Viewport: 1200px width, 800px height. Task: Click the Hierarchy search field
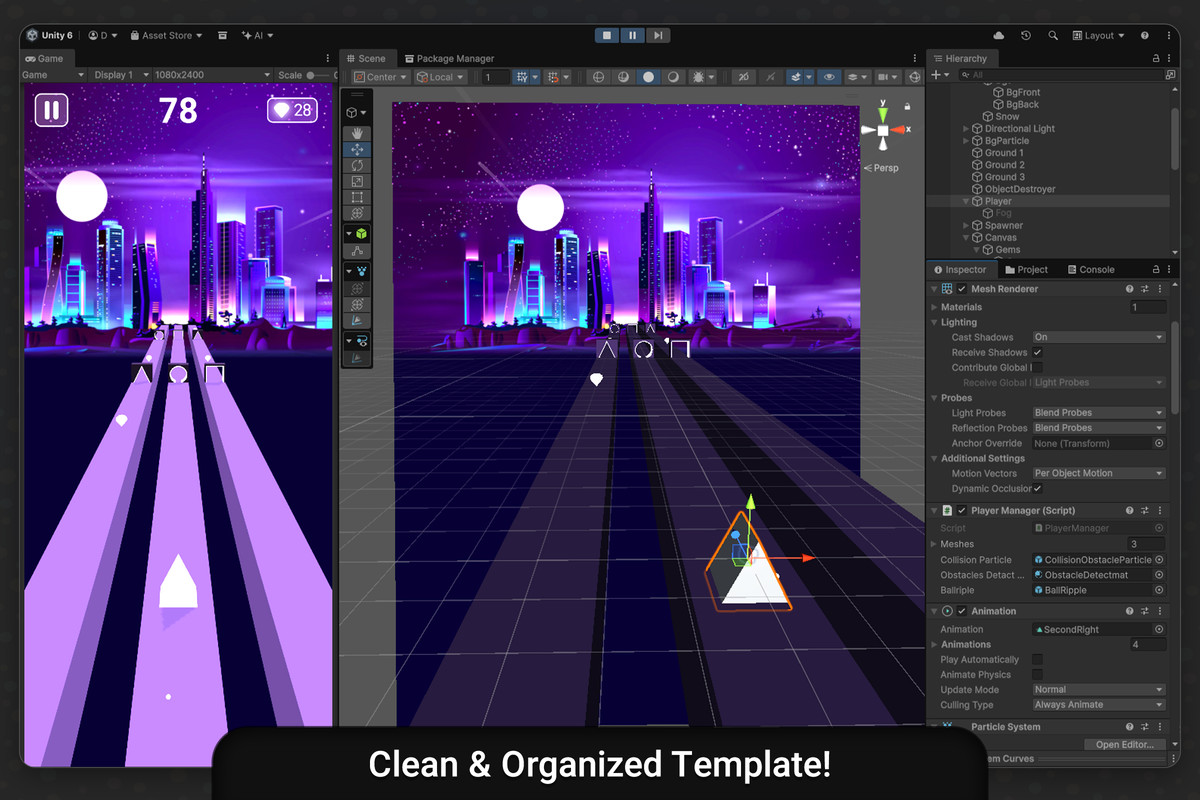1060,75
